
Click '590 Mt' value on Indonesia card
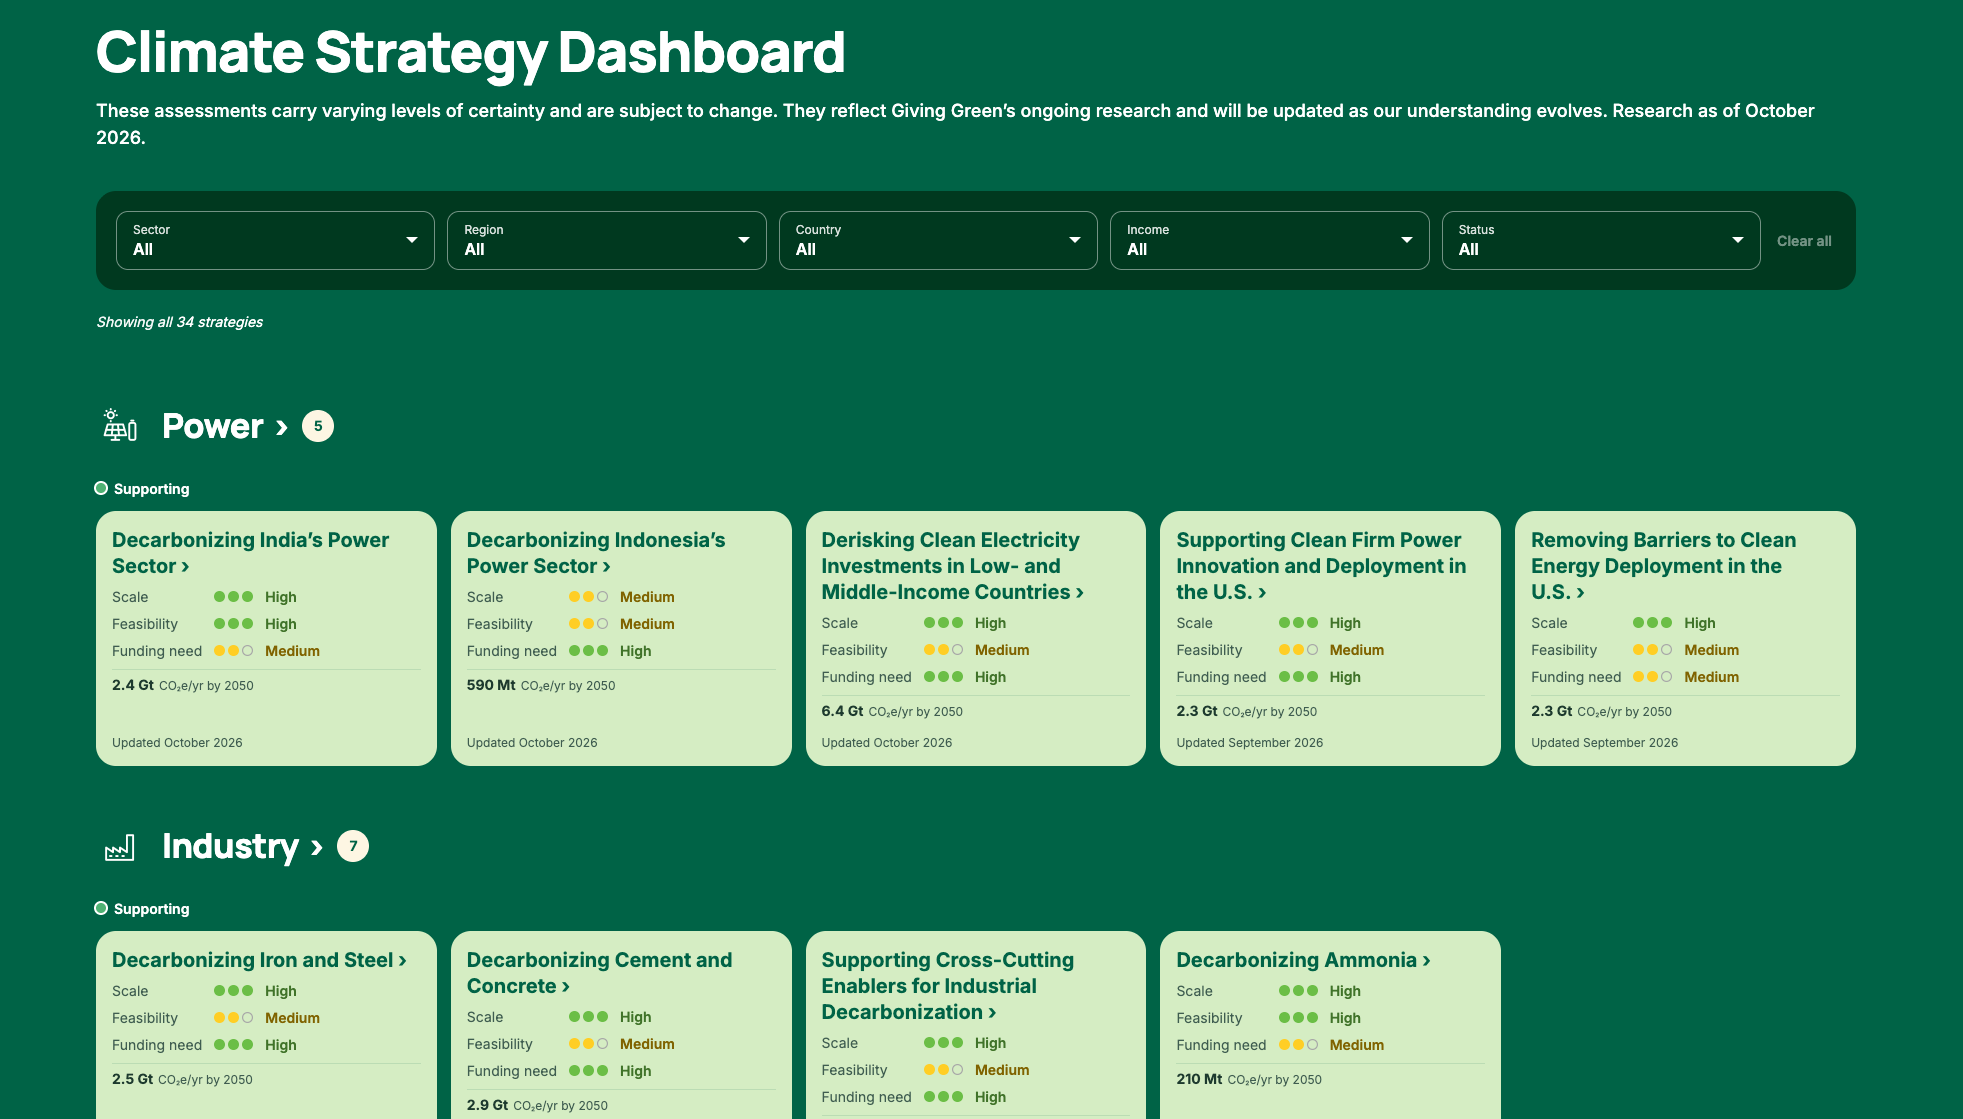(491, 685)
